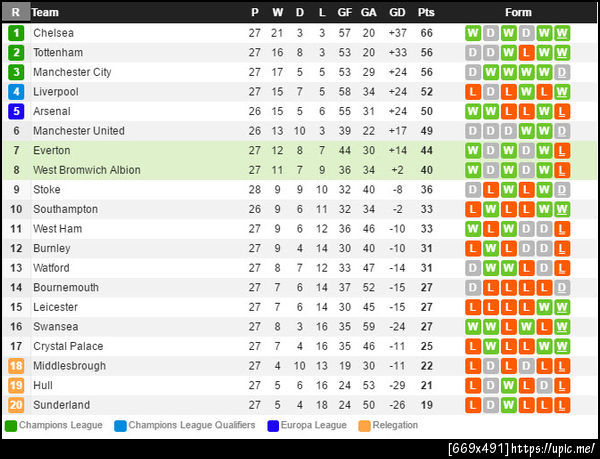Click Hull's orange rank 19 badge
This screenshot has height=459, width=600.
coord(16,385)
